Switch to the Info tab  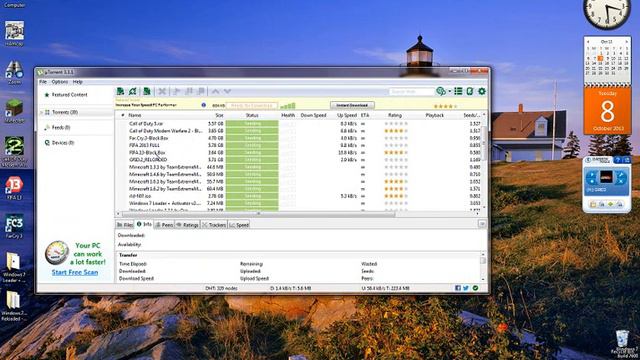pyautogui.click(x=144, y=224)
